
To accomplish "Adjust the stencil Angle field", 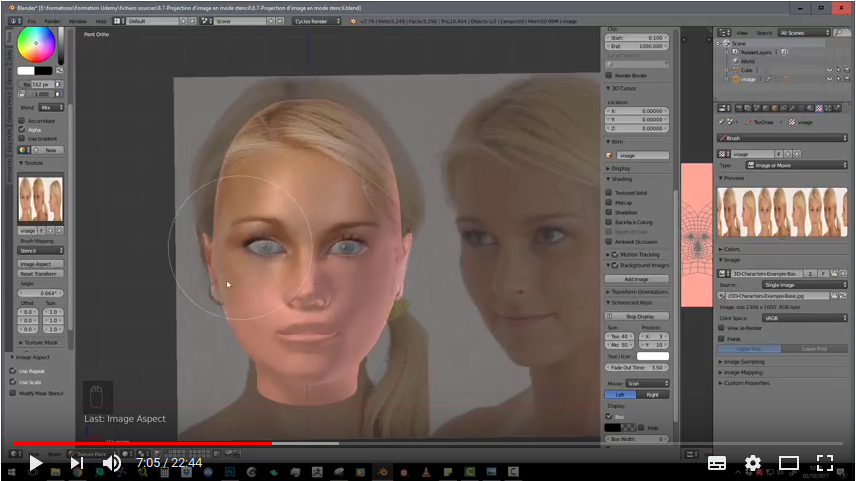I will coord(41,293).
